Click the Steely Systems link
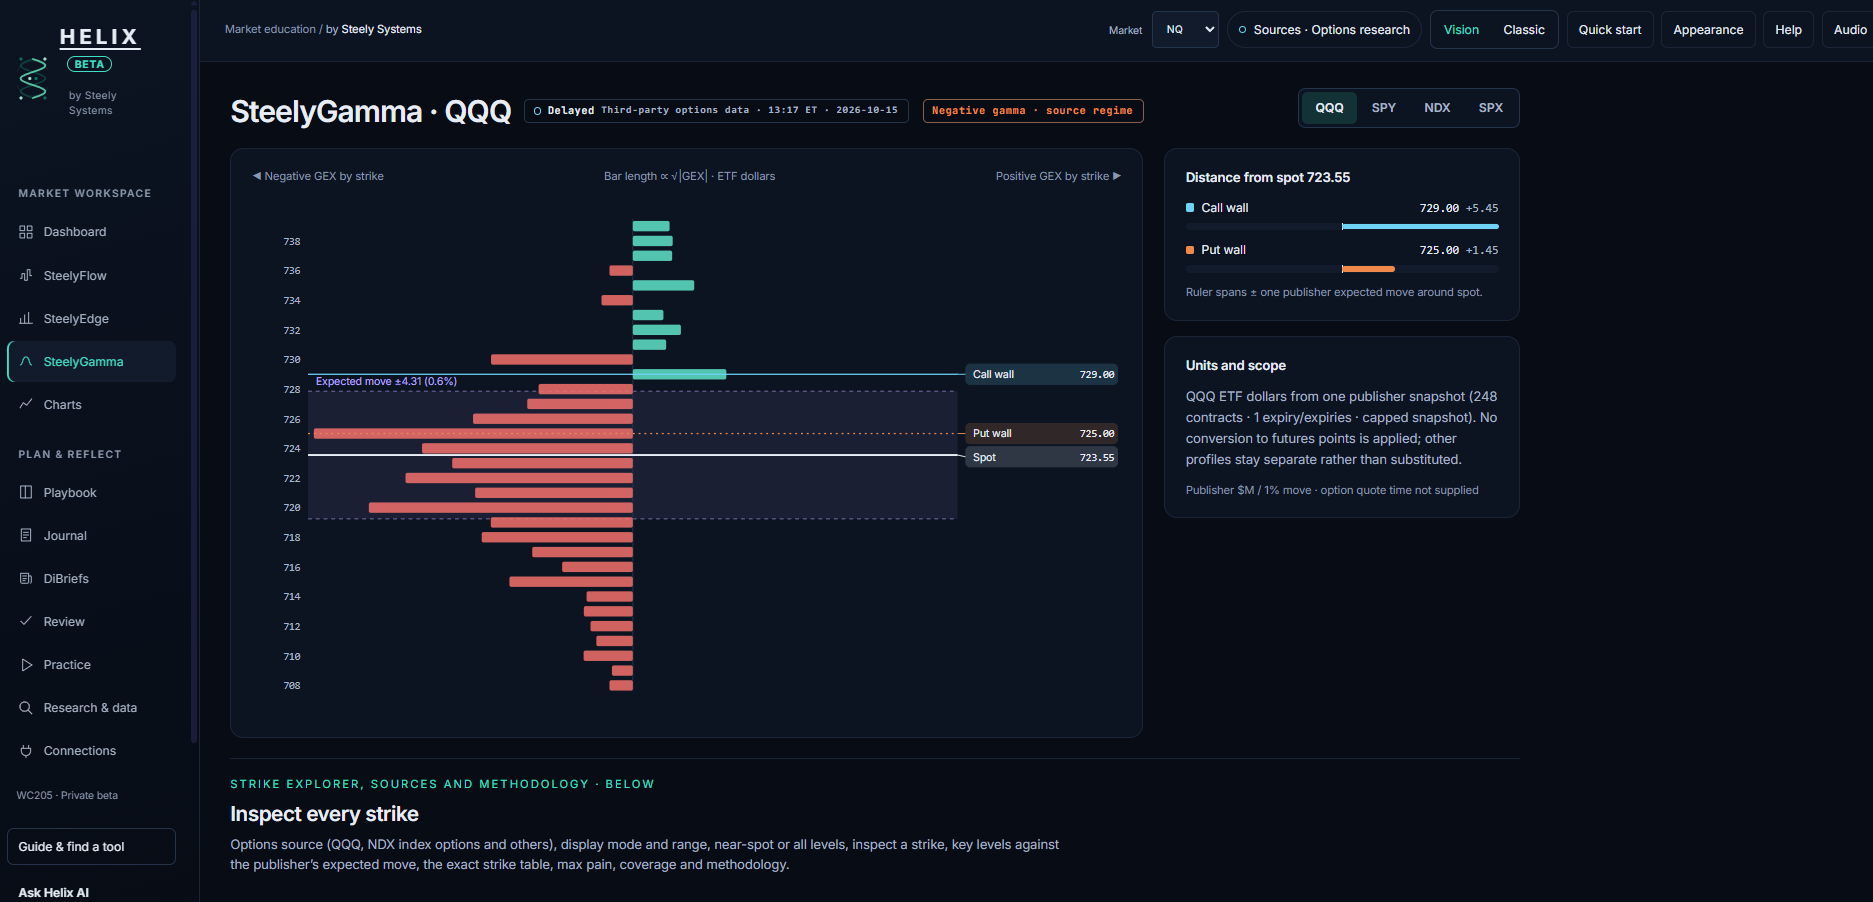Screen dimensions: 1873x902 [381, 29]
